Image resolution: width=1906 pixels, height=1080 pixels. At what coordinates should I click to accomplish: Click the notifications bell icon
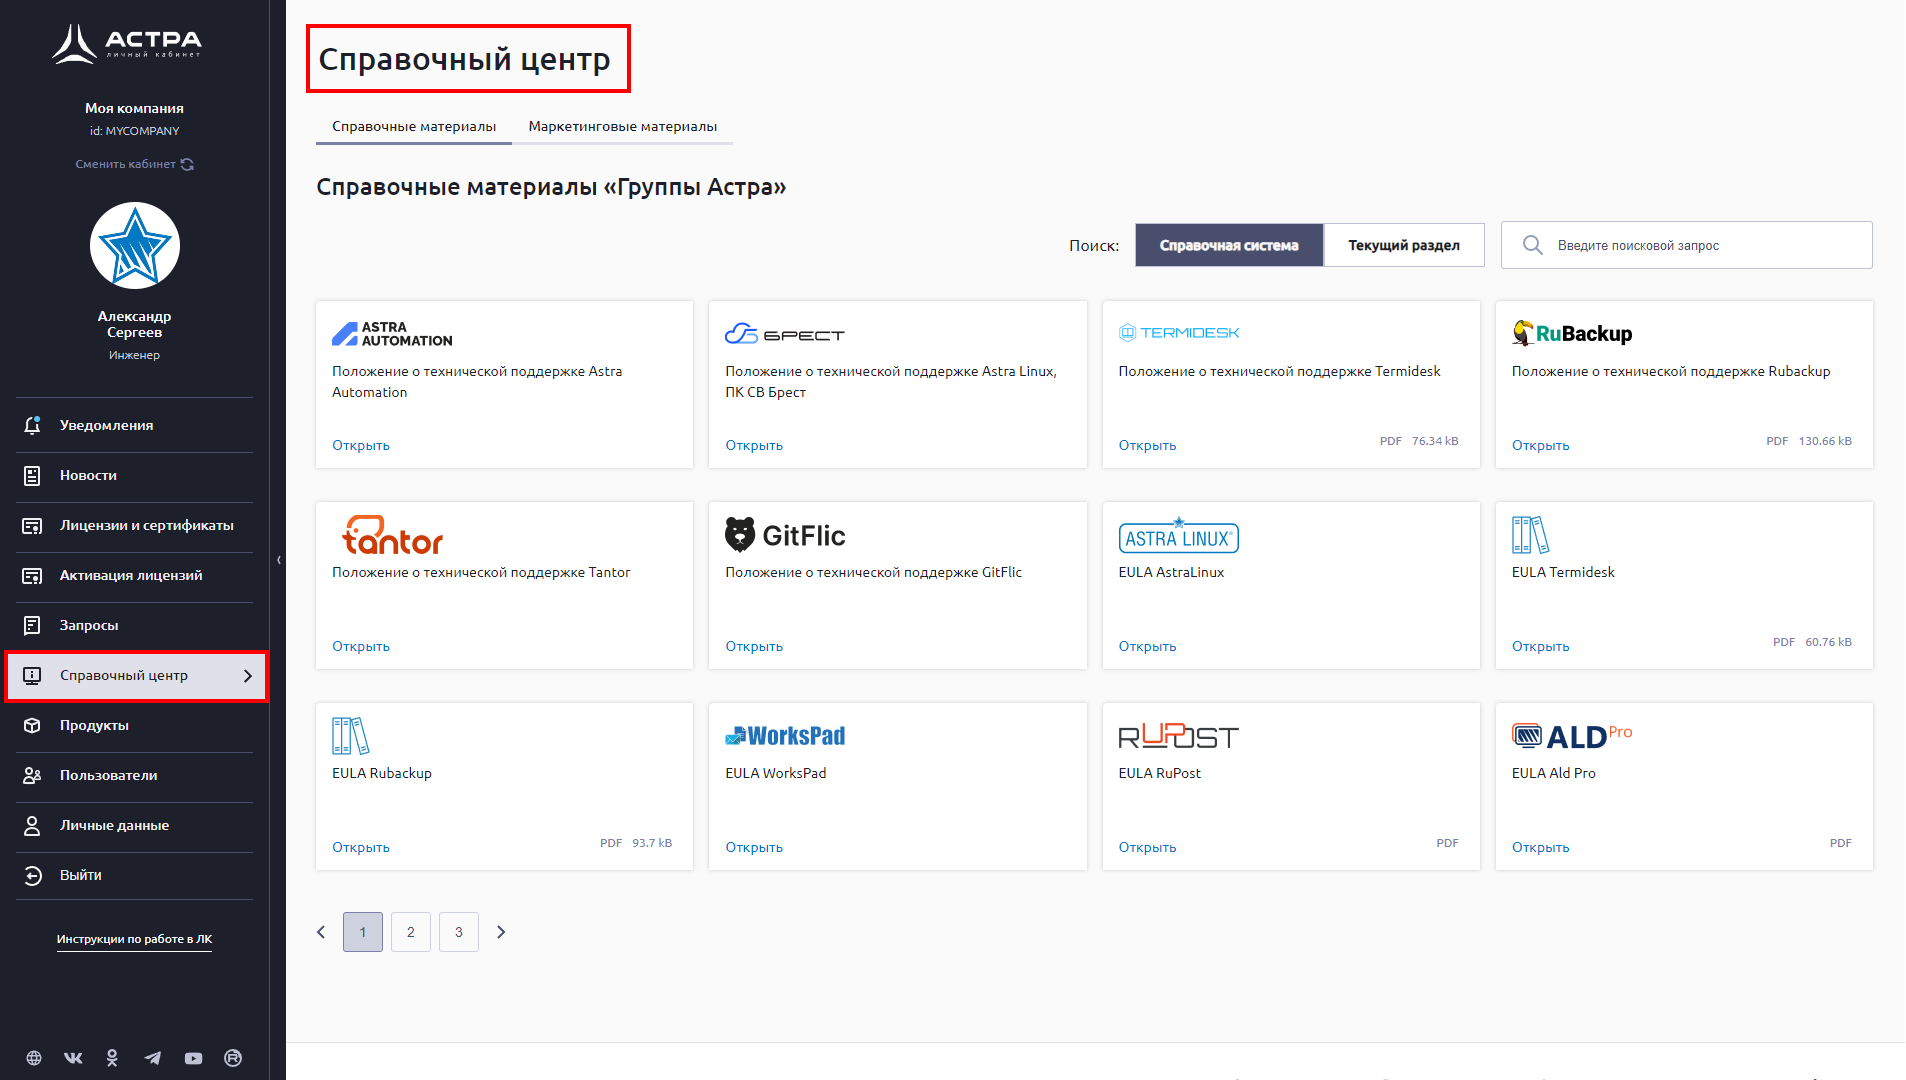coord(32,425)
